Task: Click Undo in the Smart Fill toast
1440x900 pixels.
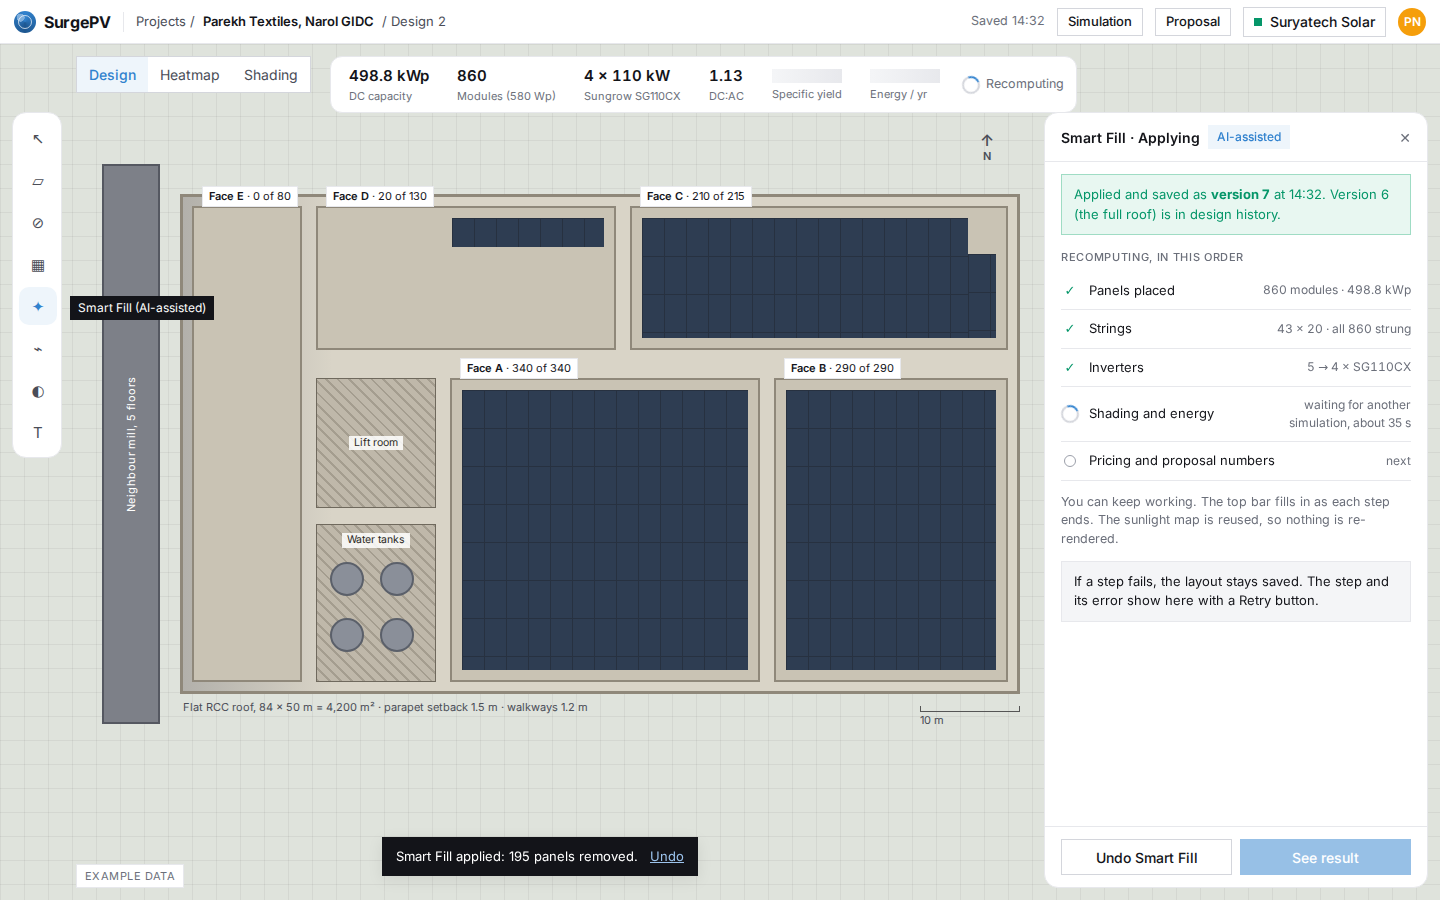Action: pyautogui.click(x=667, y=856)
